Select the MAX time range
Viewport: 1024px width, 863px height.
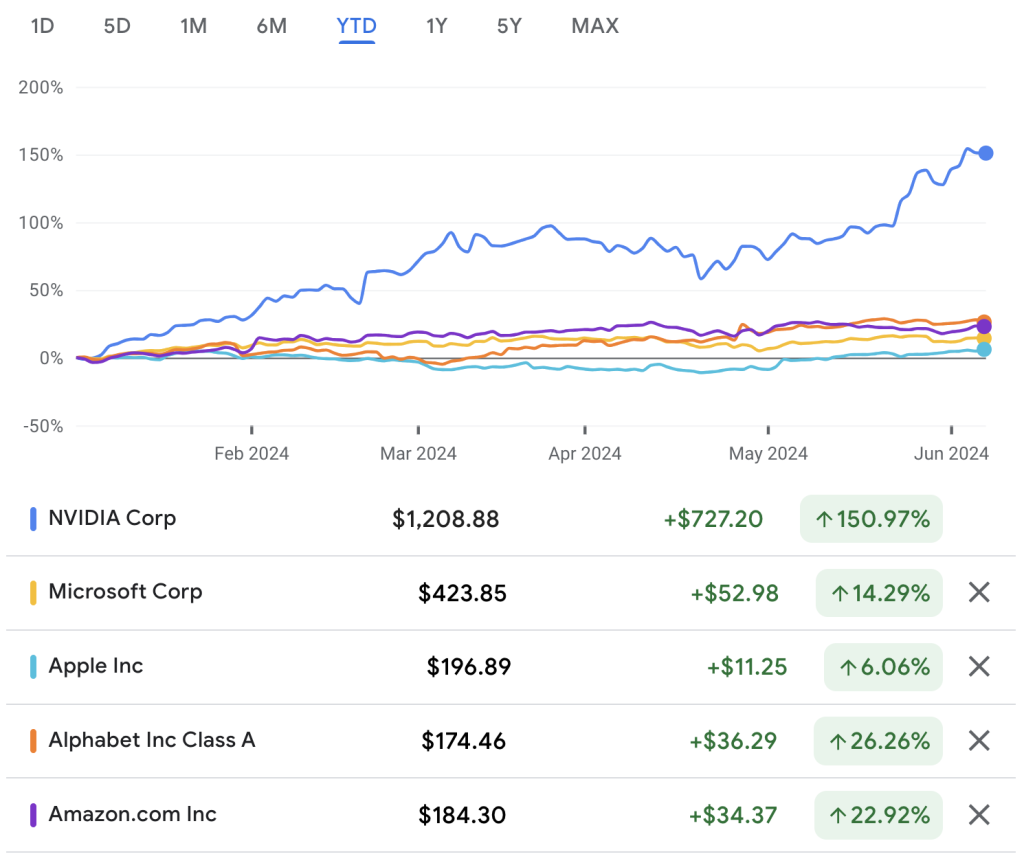595,26
